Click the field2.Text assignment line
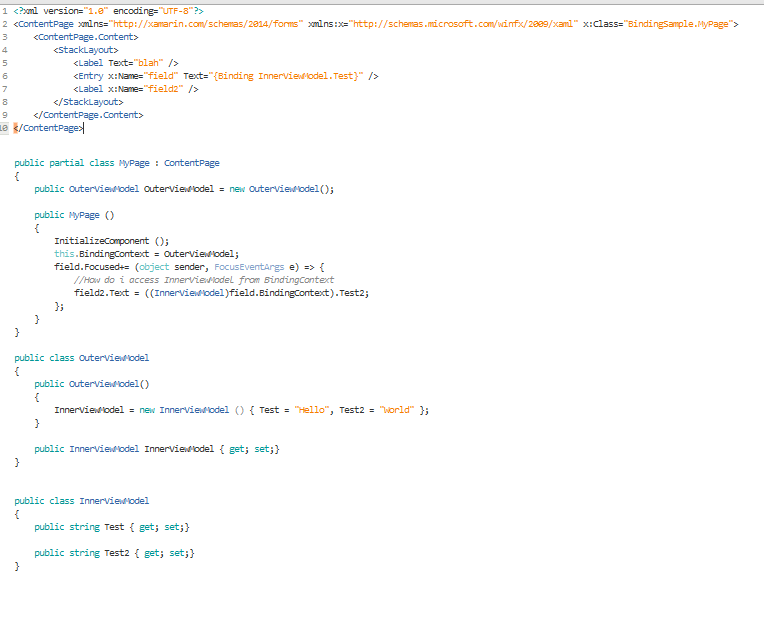 click(x=222, y=293)
